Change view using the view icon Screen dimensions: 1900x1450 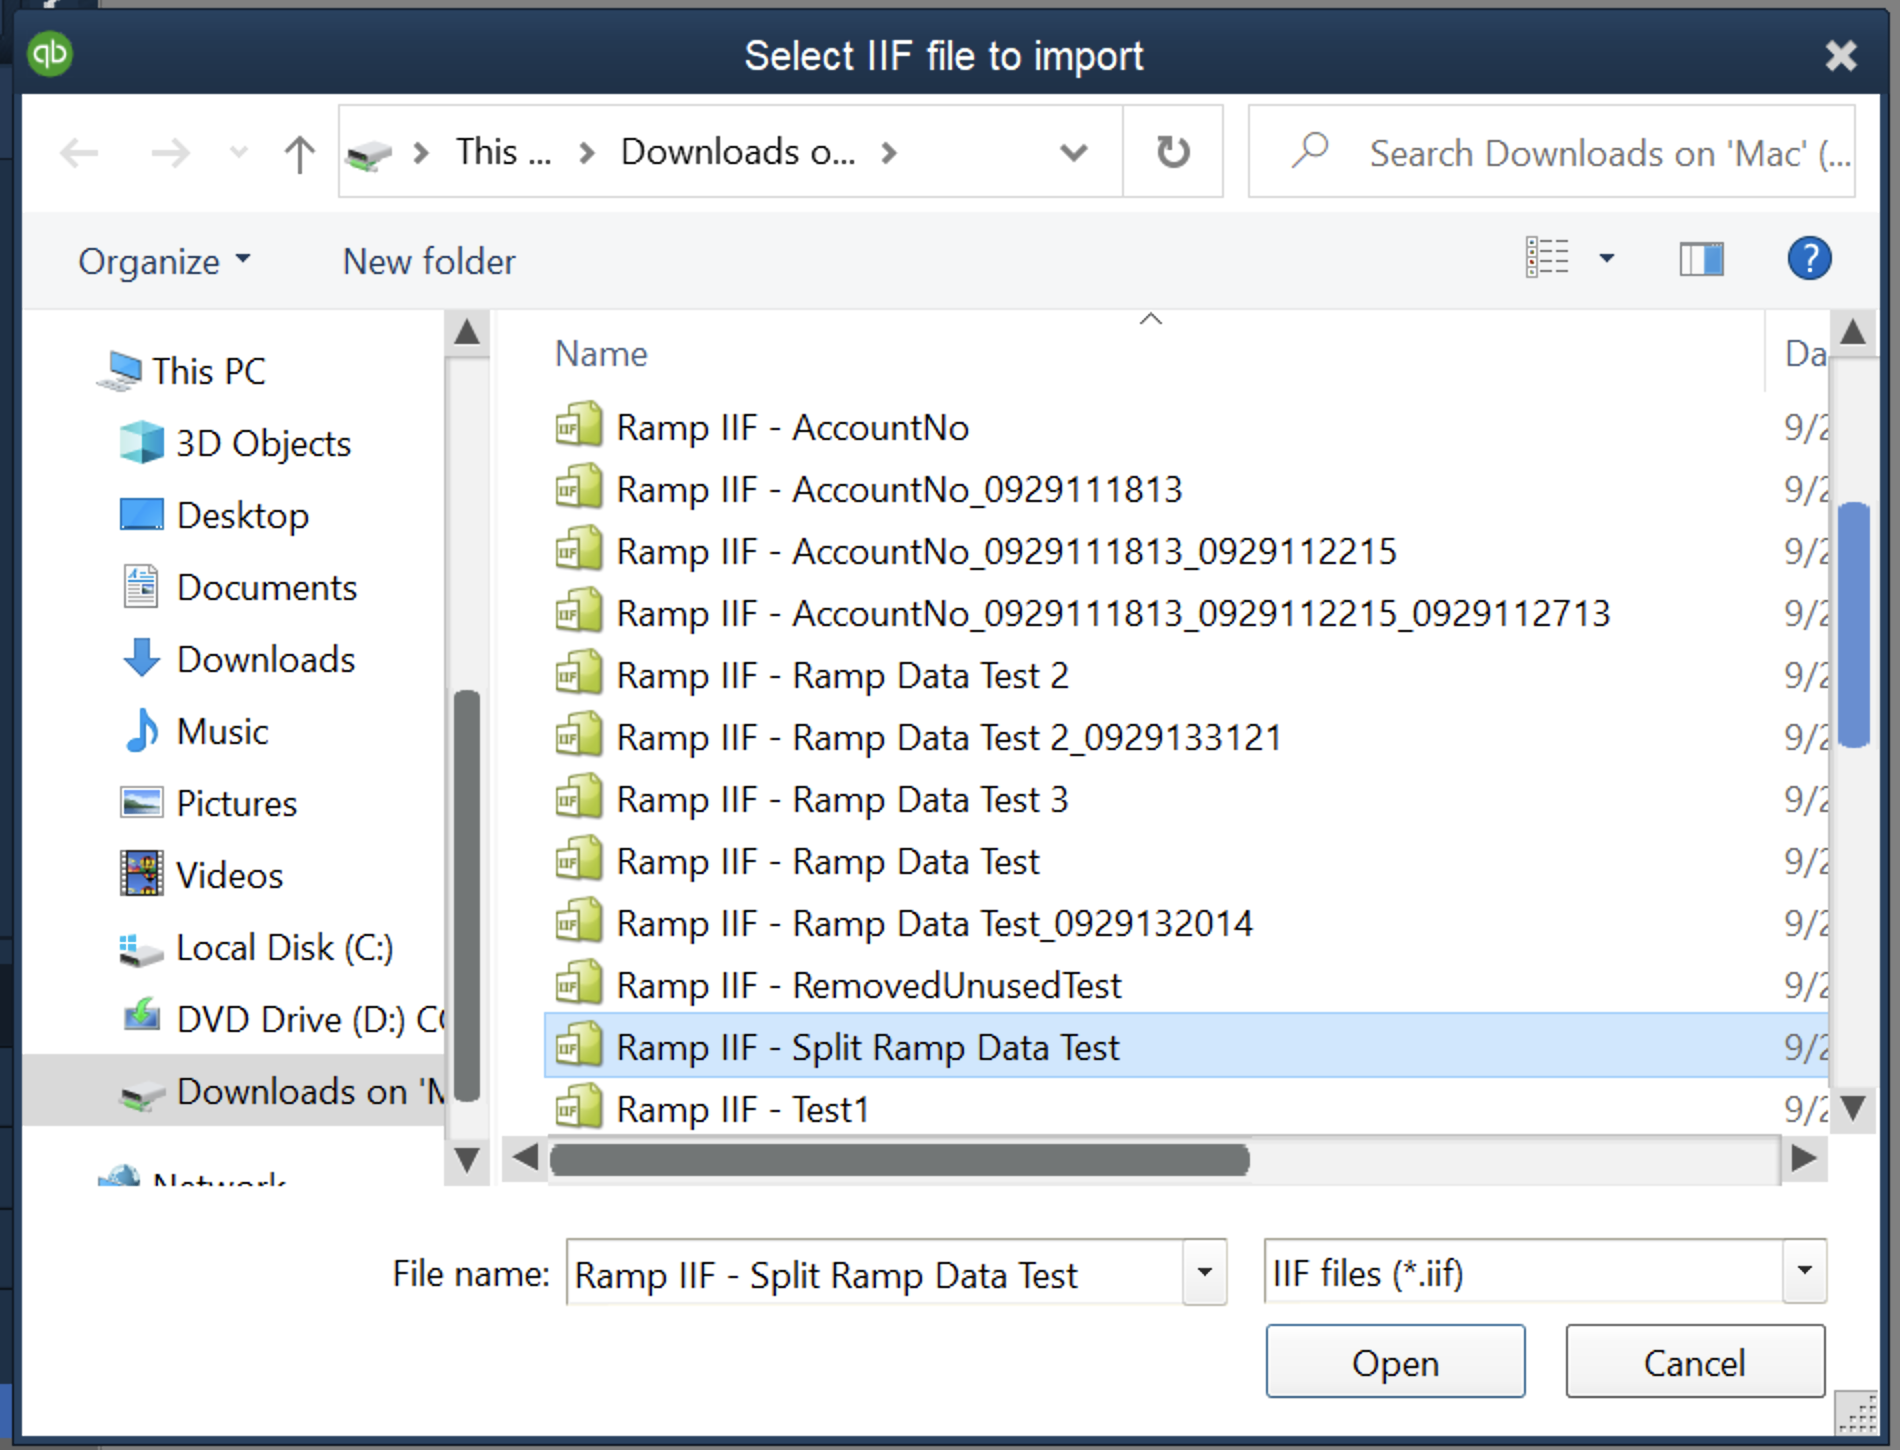pos(1547,258)
